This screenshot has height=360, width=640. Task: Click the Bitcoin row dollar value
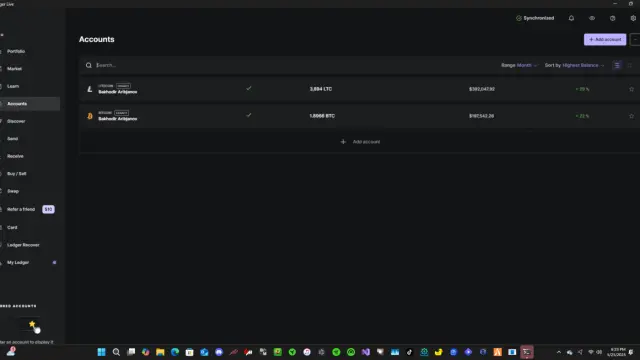coord(482,116)
